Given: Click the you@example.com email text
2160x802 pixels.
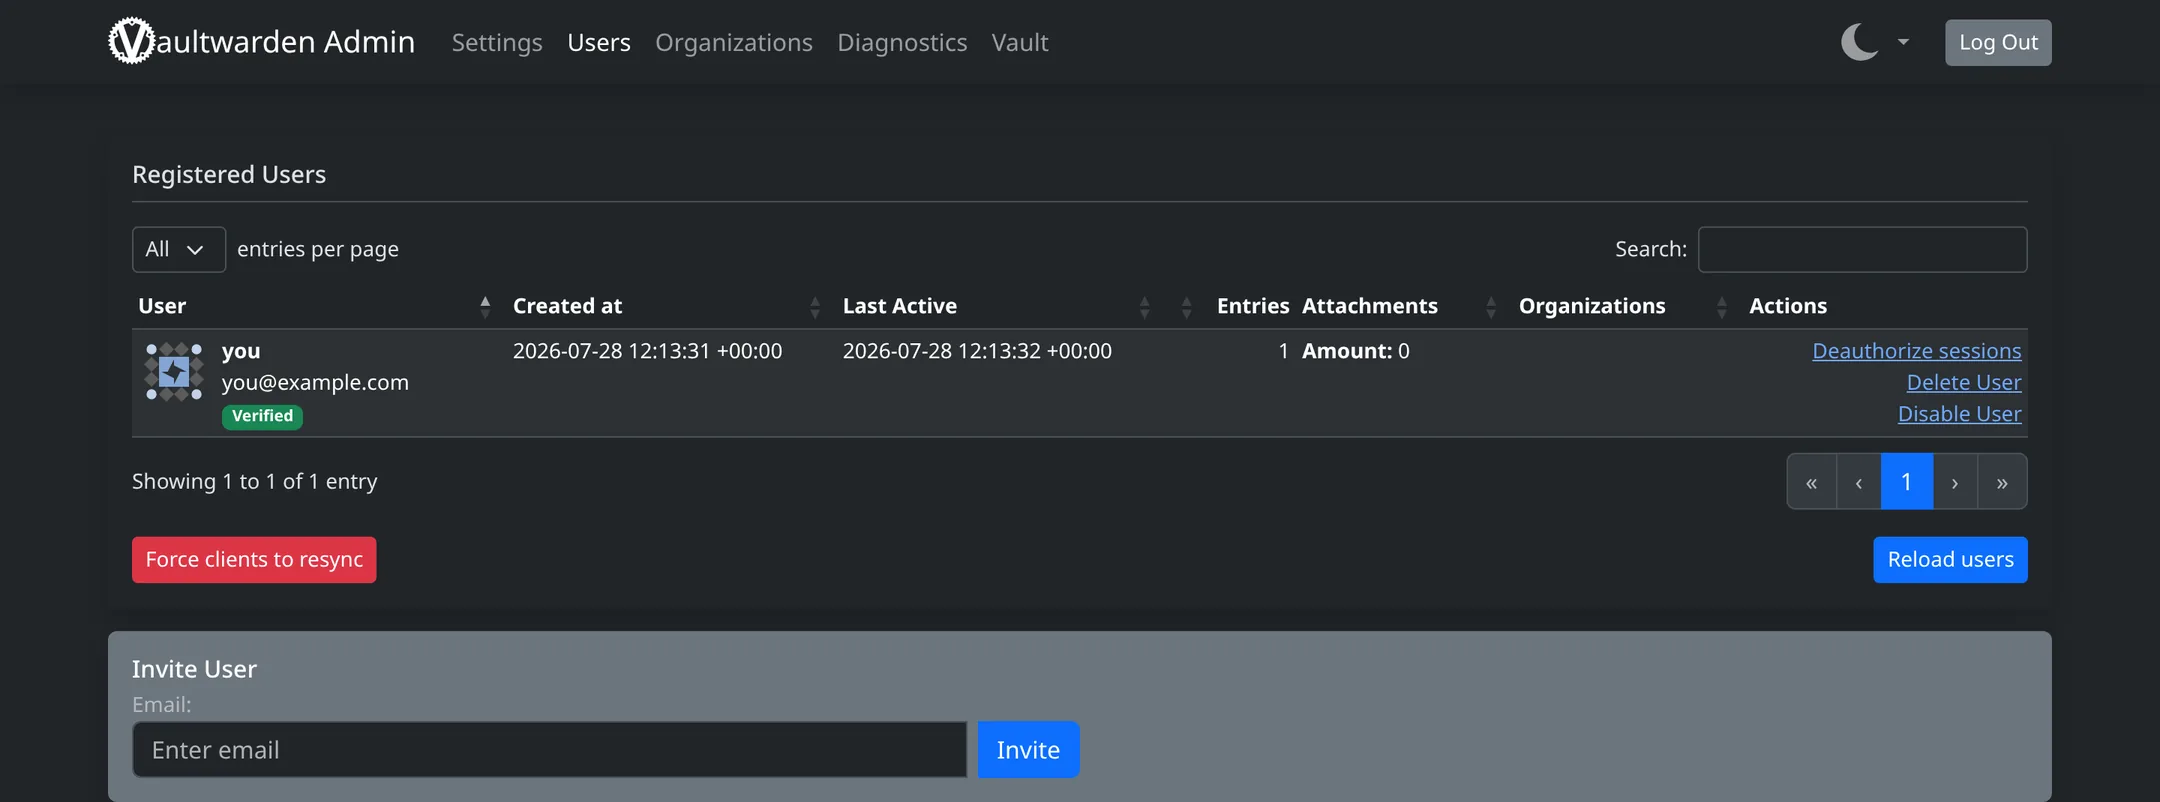Looking at the screenshot, I should [315, 382].
